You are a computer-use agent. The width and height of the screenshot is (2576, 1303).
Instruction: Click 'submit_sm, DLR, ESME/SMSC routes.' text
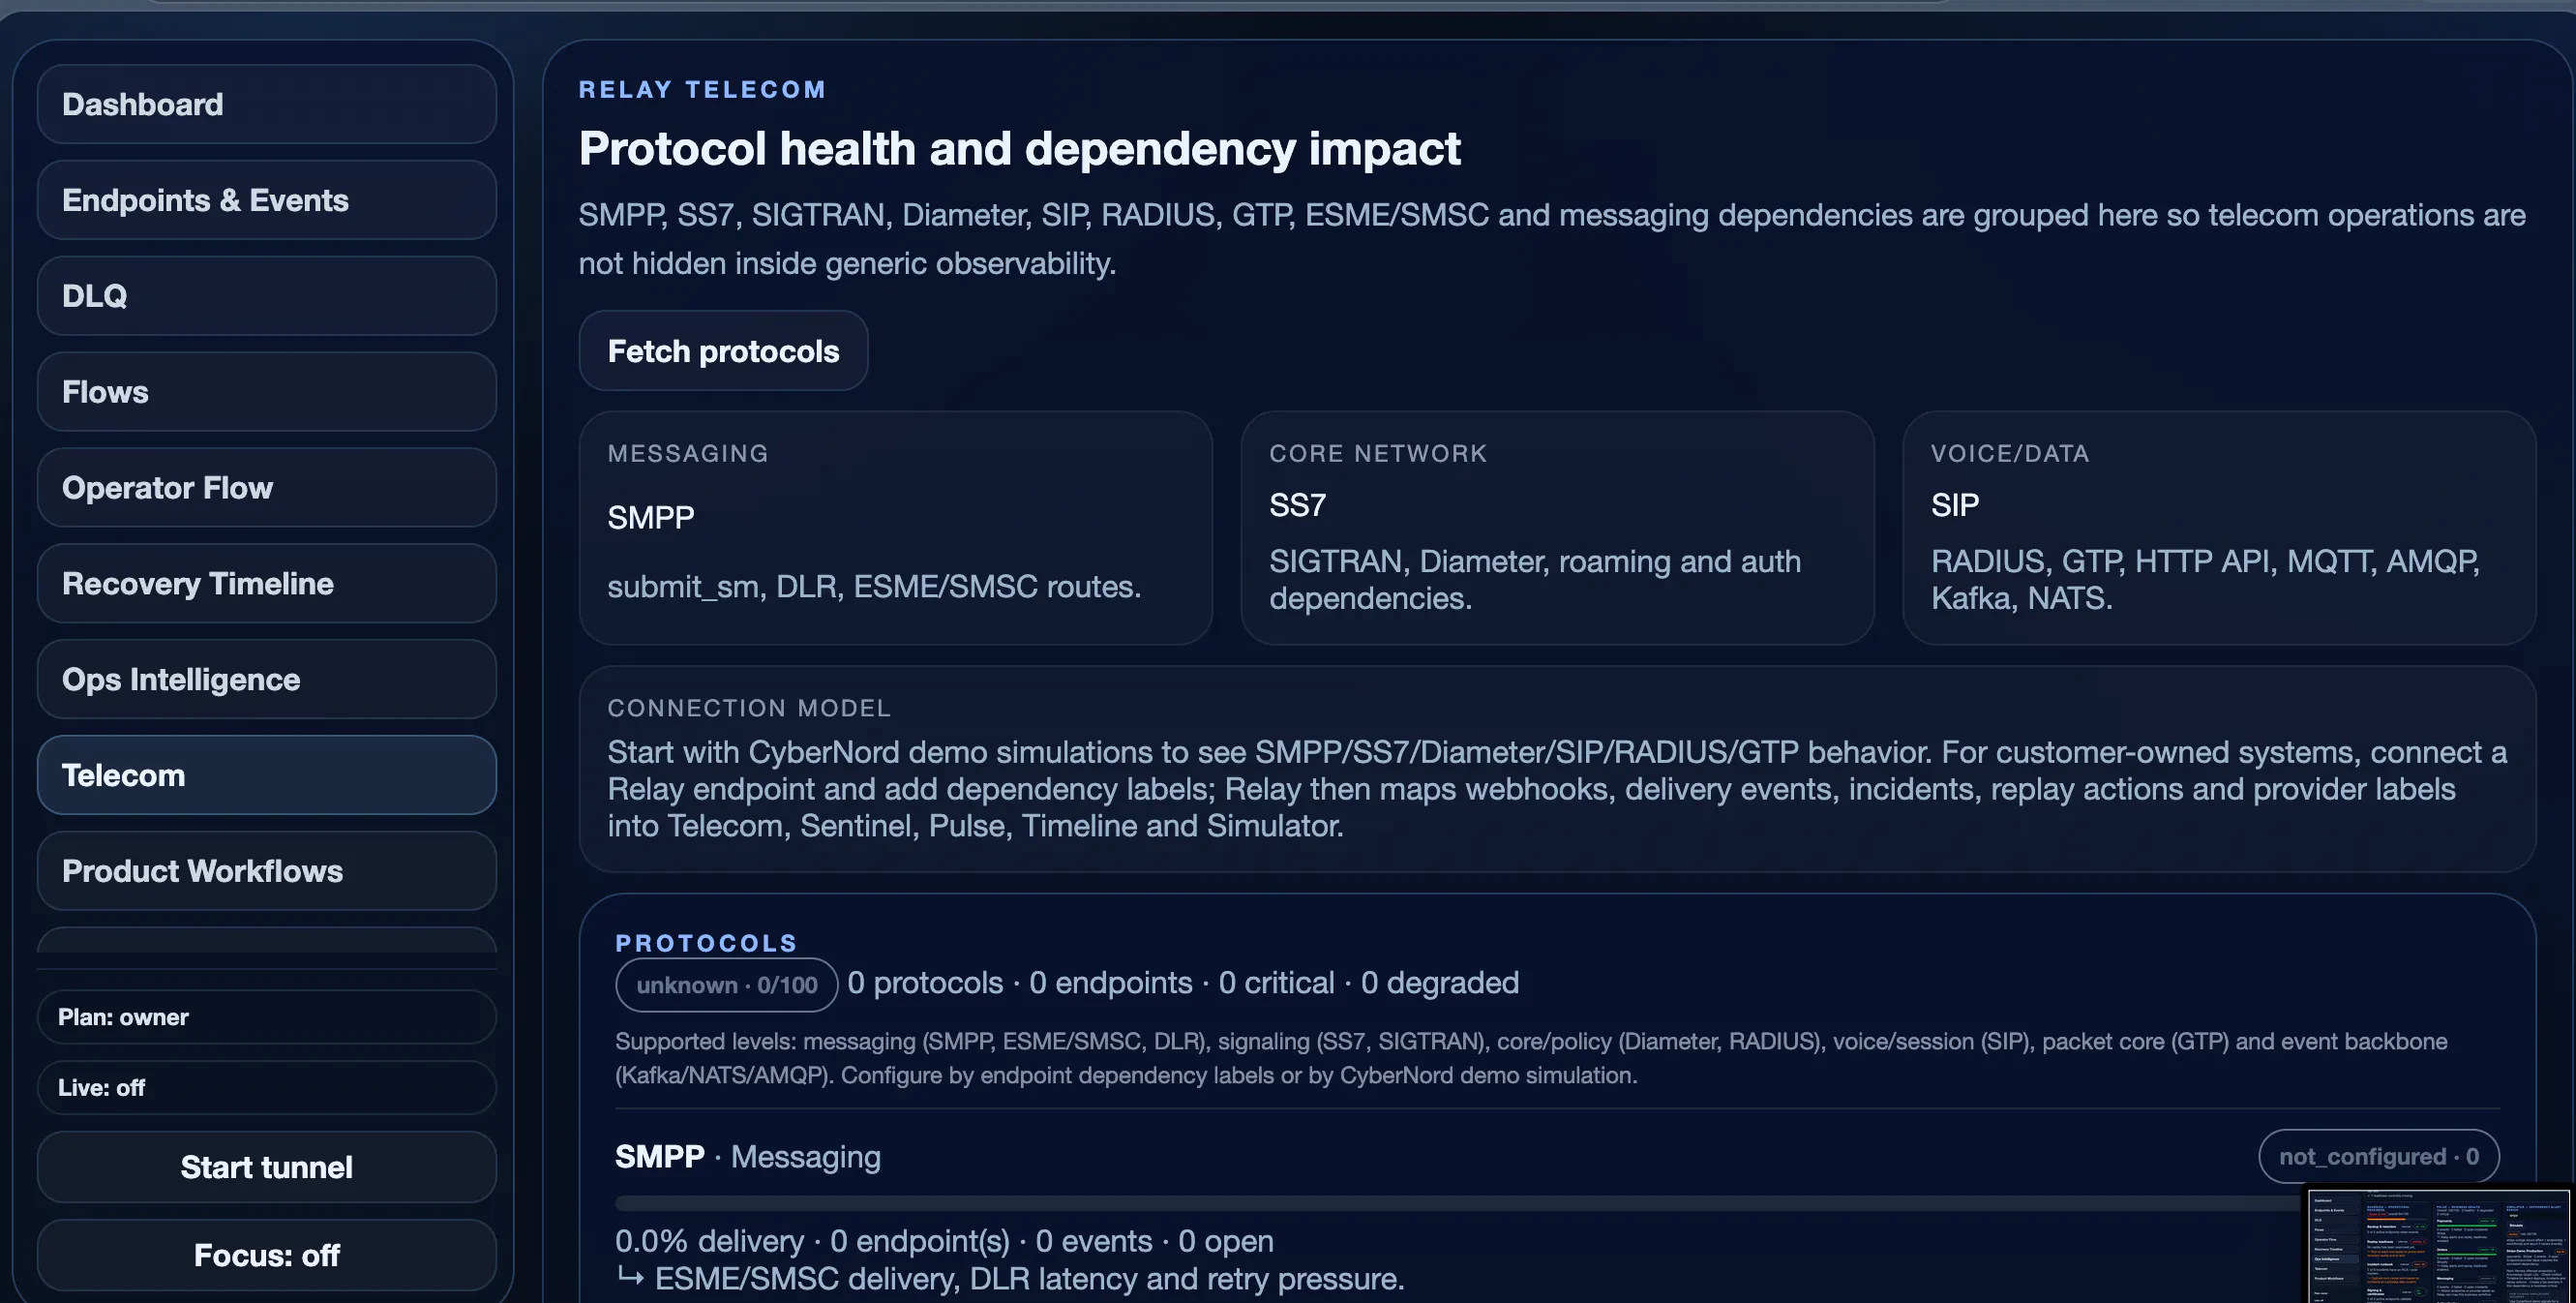pos(874,587)
